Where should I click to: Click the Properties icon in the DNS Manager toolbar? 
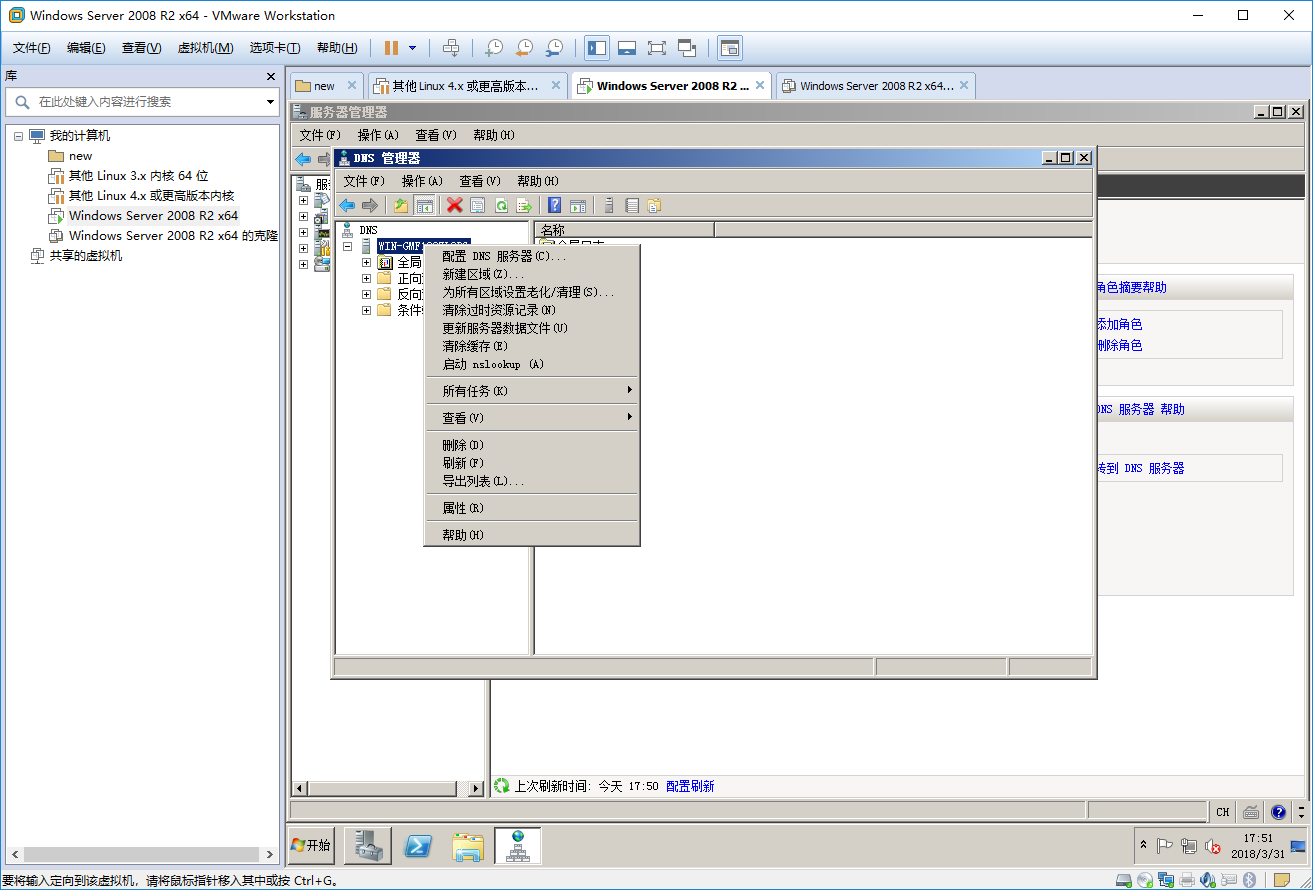point(477,205)
